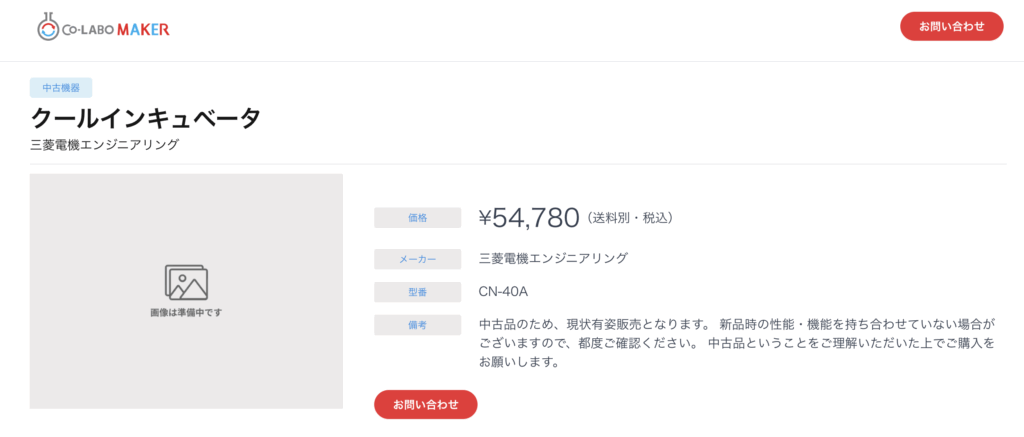Image resolution: width=1024 pixels, height=437 pixels.
Task: Click the 型番 label badge
Action: tap(417, 292)
